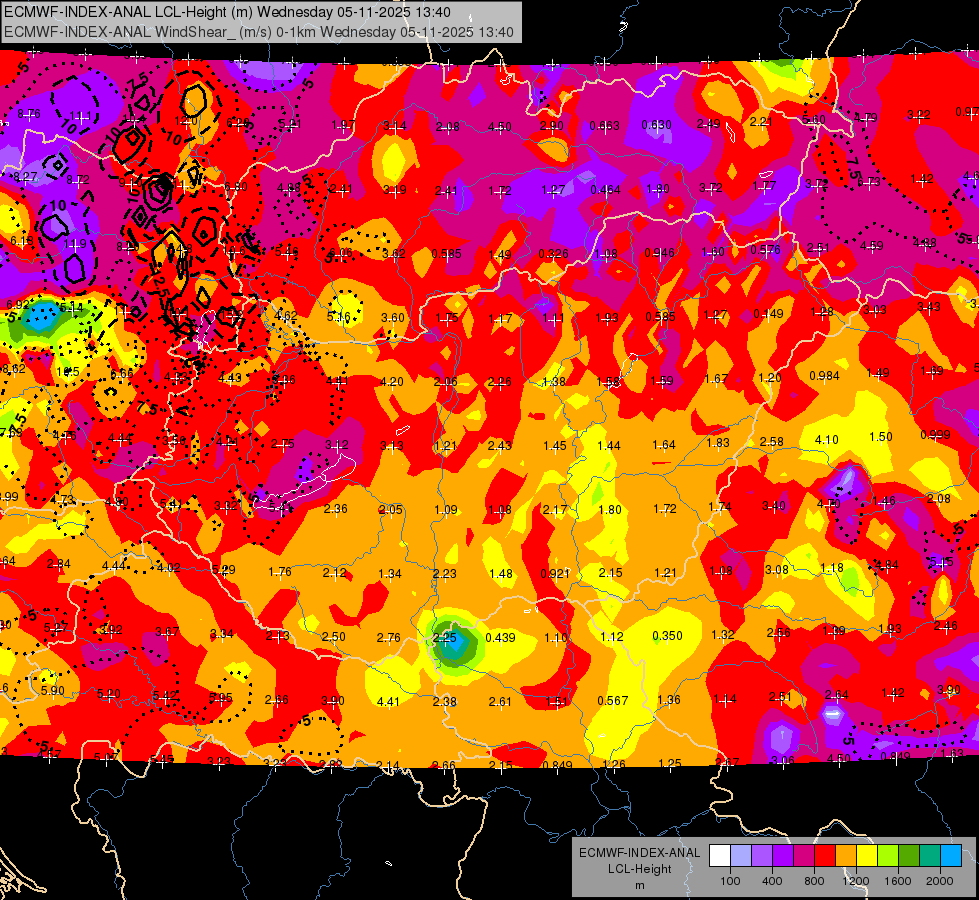Select the yellow legend color swatch

tap(867, 855)
